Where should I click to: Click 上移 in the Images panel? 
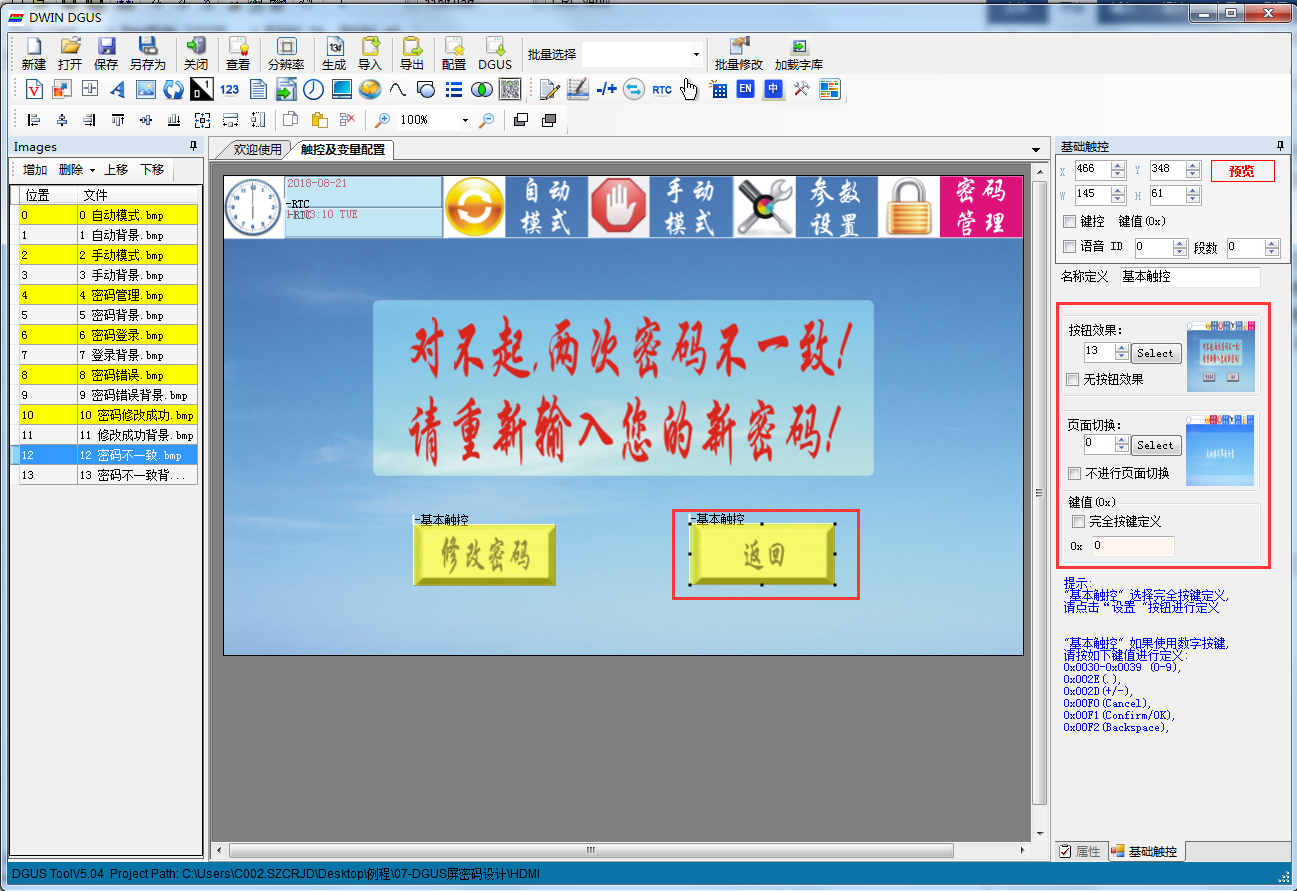tap(116, 170)
